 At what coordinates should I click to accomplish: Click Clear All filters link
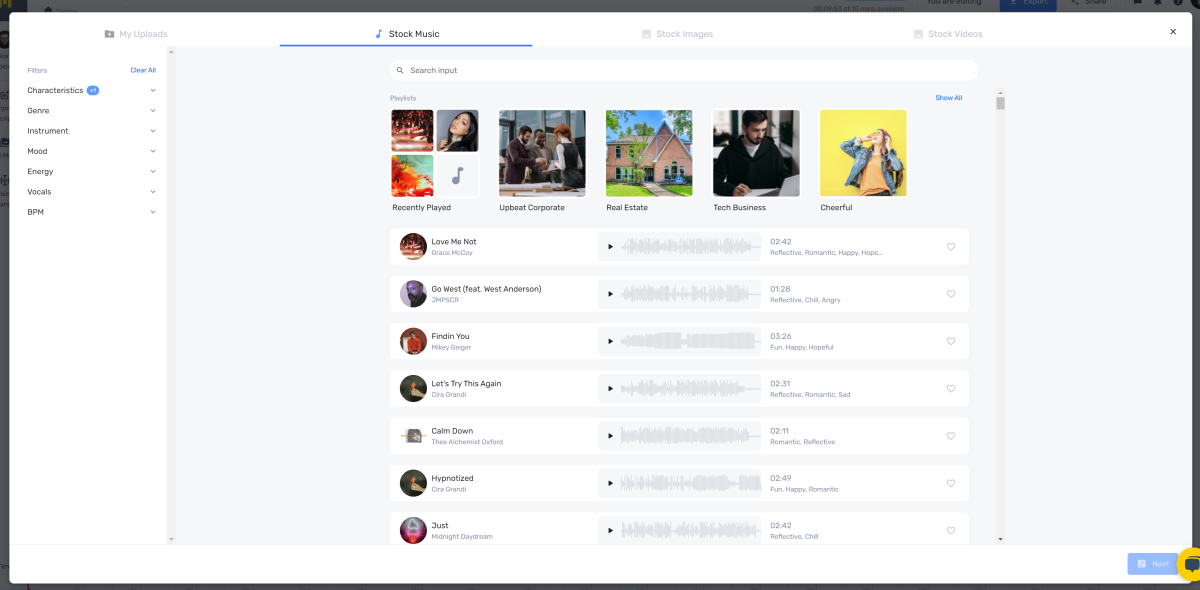[143, 70]
